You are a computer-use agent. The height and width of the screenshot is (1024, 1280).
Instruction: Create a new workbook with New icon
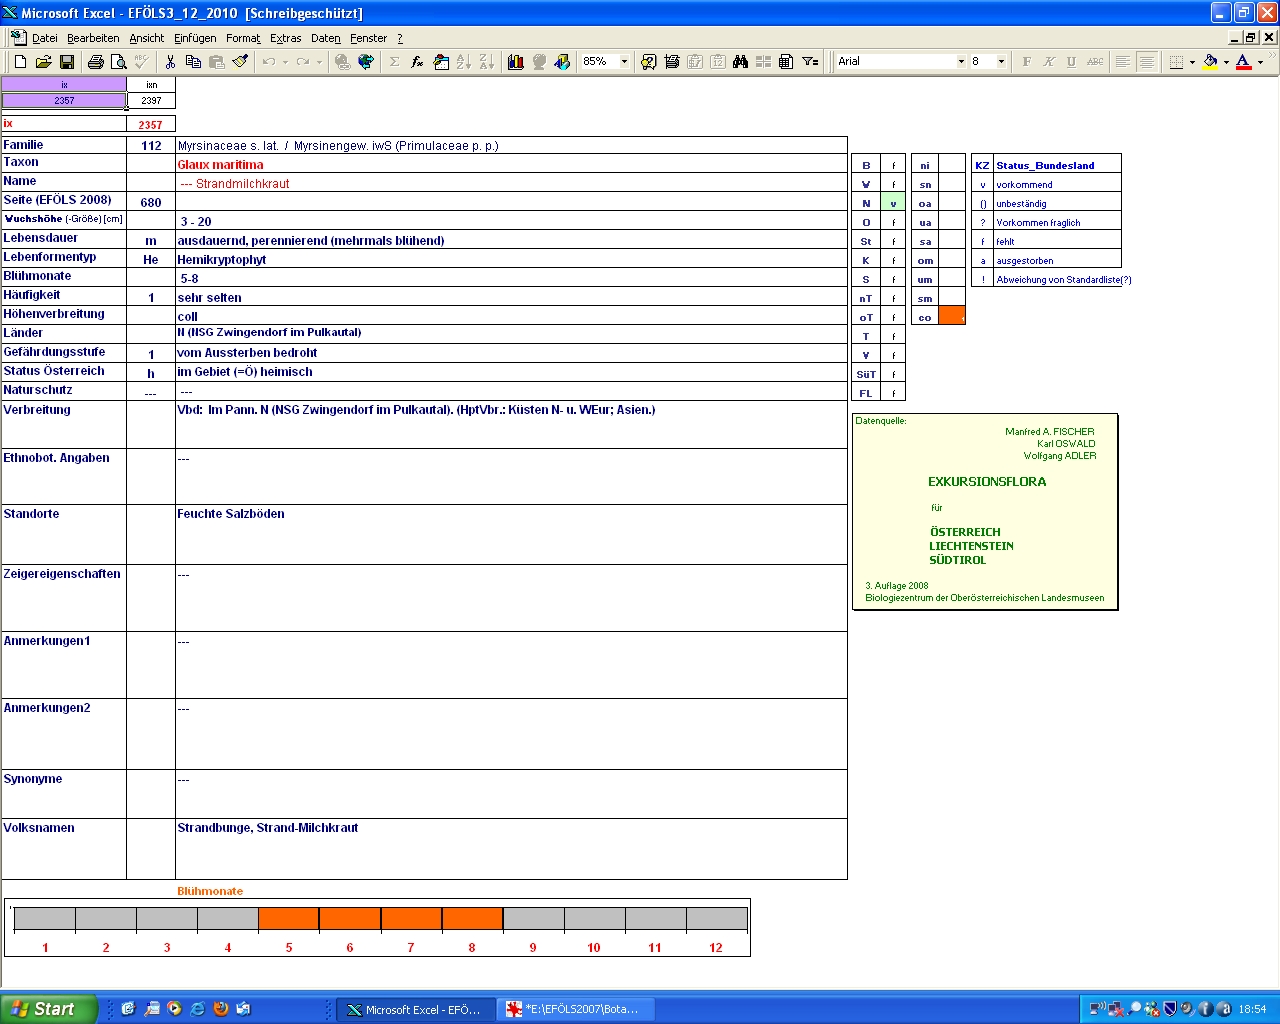tap(20, 62)
